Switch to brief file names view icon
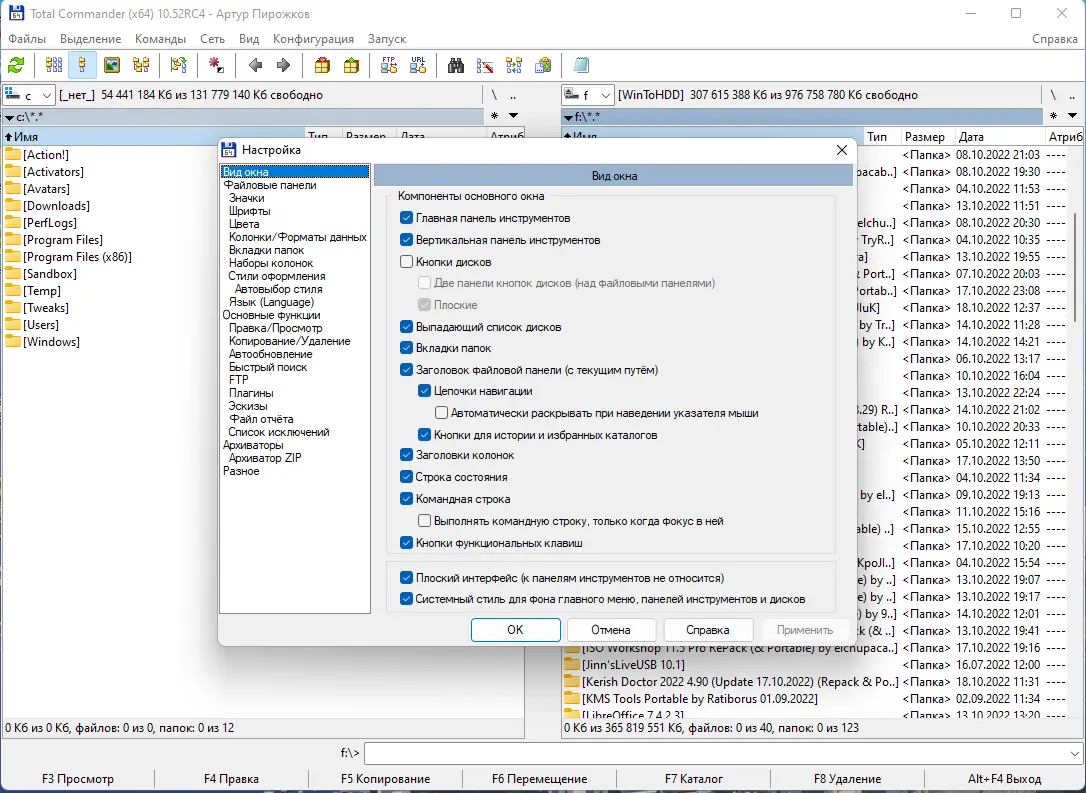The width and height of the screenshot is (1086, 793). (54, 66)
